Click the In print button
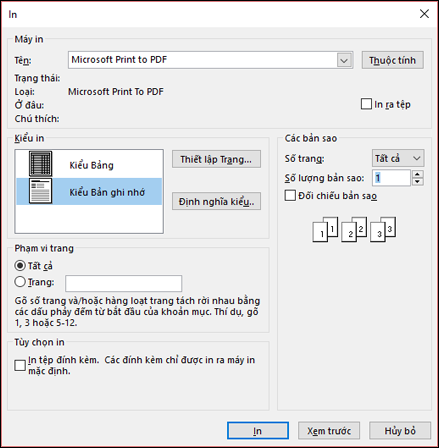439x448 pixels. click(258, 431)
